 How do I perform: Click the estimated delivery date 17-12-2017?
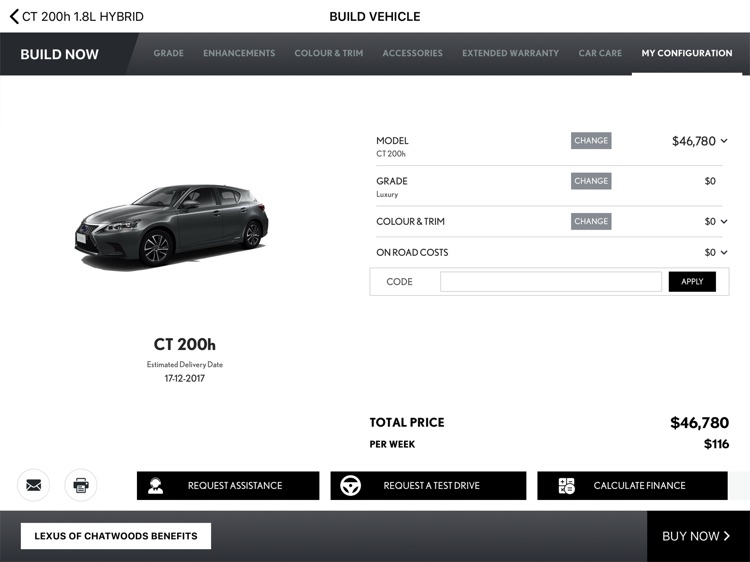185,378
